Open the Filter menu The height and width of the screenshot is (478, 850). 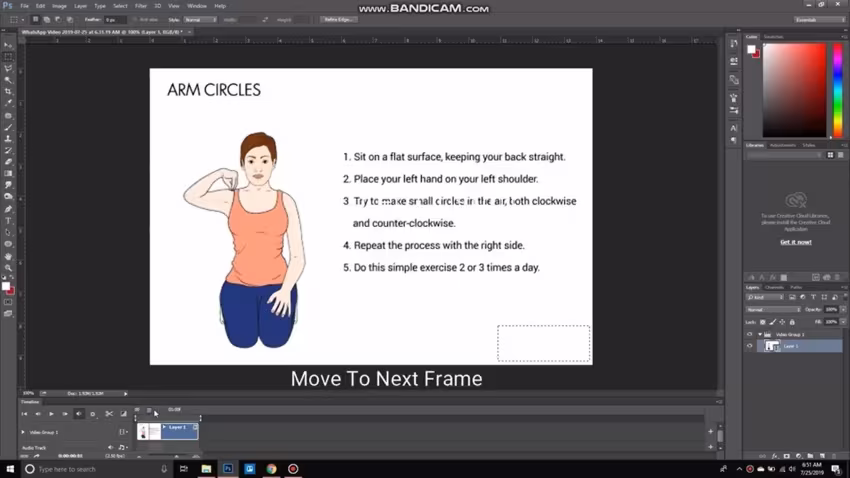[141, 6]
